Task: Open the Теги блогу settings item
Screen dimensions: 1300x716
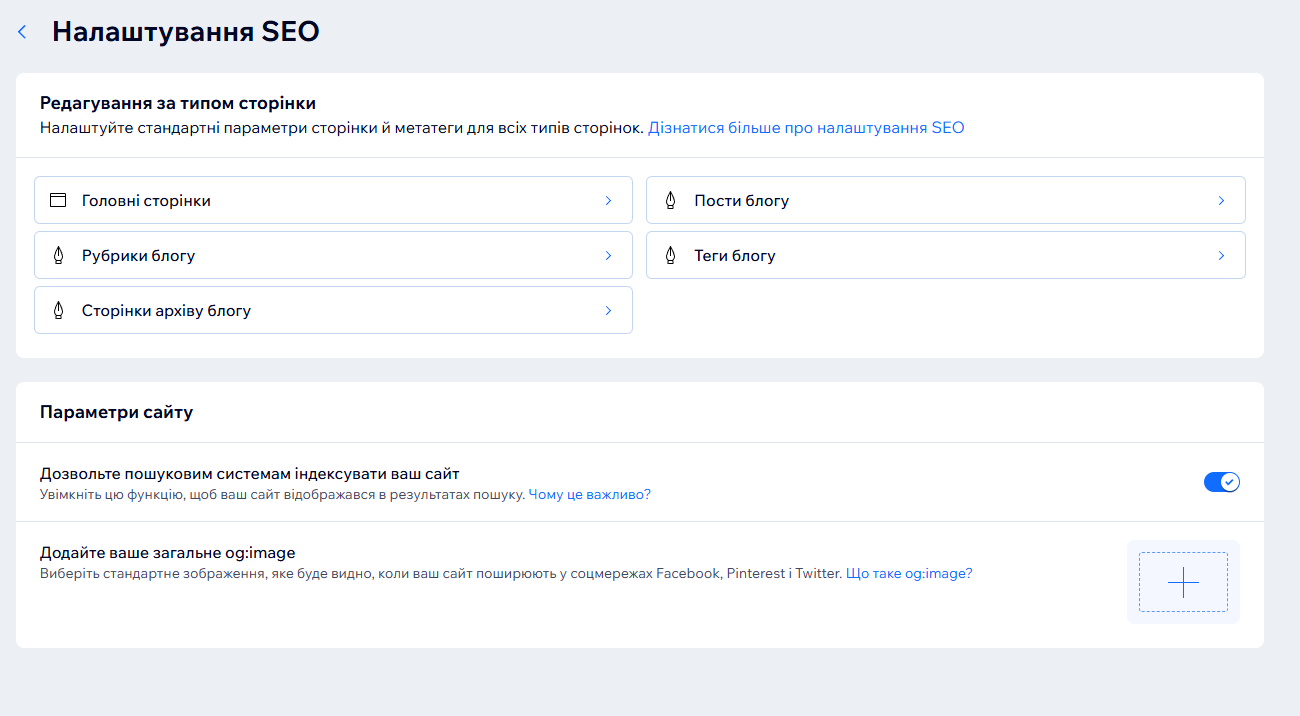Action: (x=735, y=256)
